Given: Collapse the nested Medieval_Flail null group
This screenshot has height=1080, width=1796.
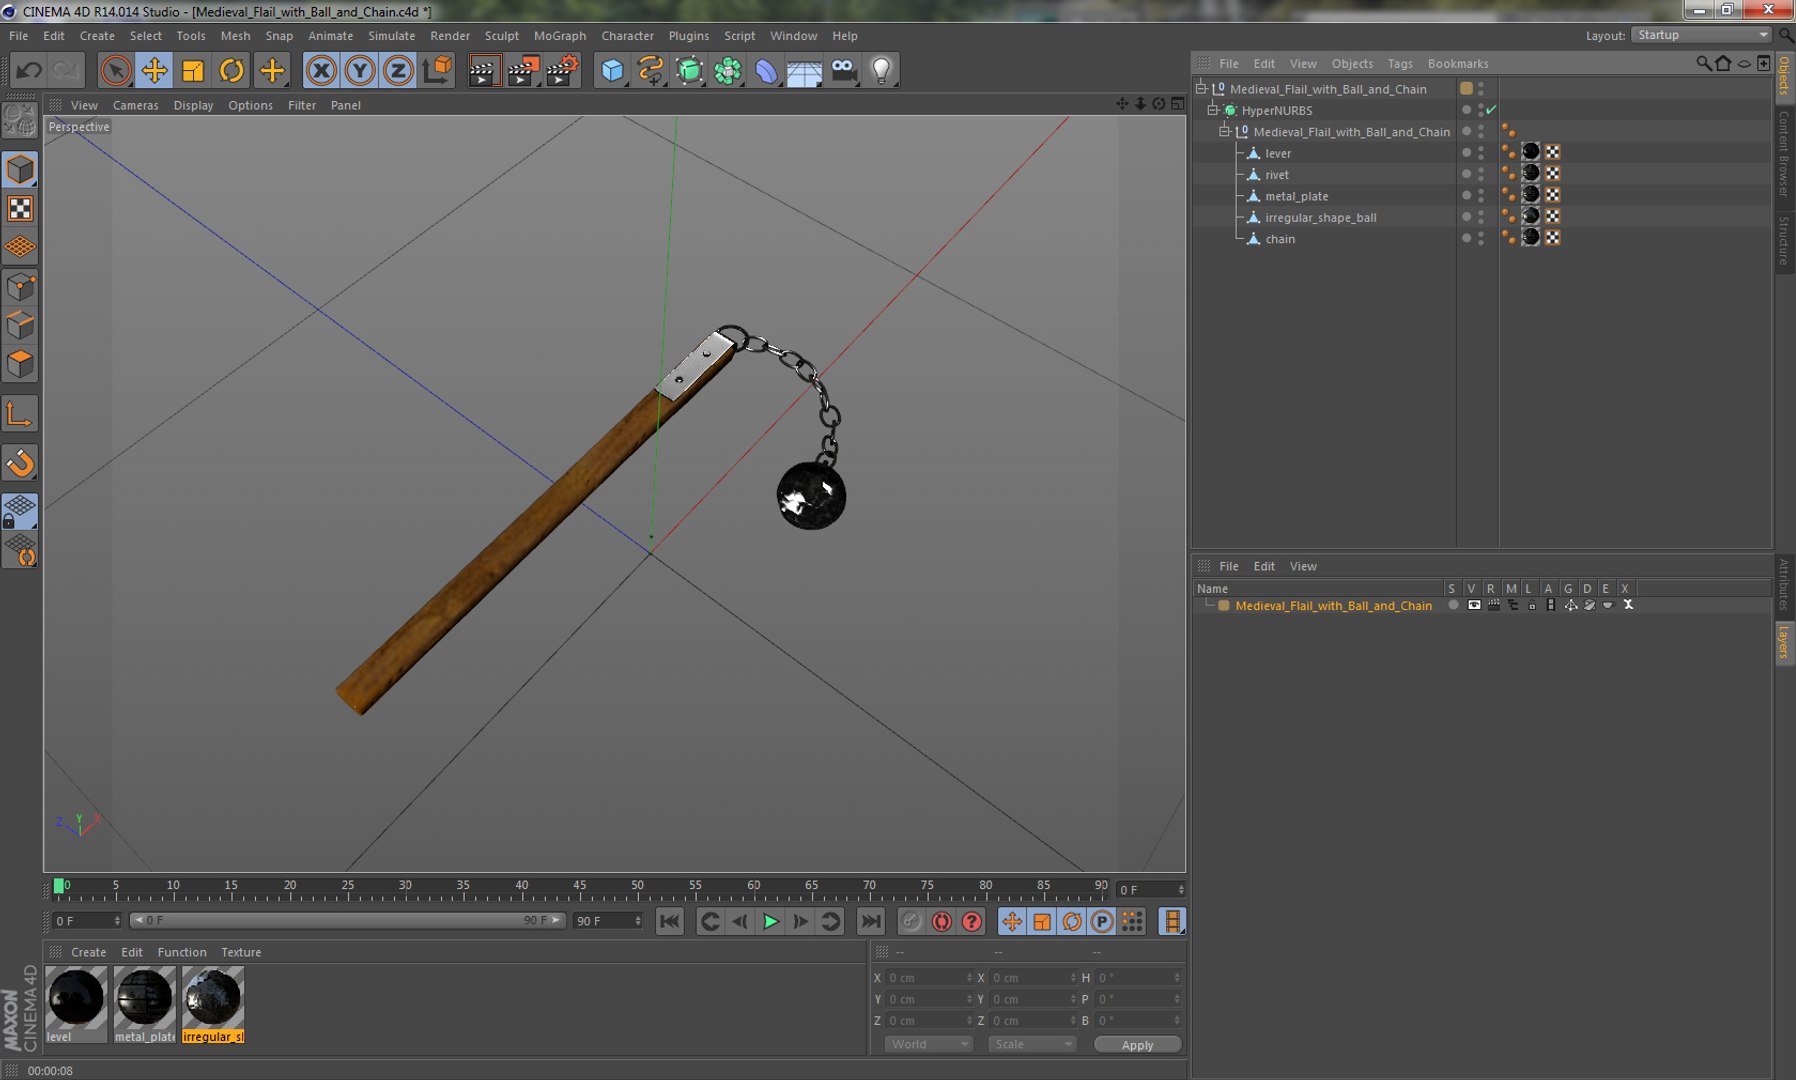Looking at the screenshot, I should coord(1223,131).
